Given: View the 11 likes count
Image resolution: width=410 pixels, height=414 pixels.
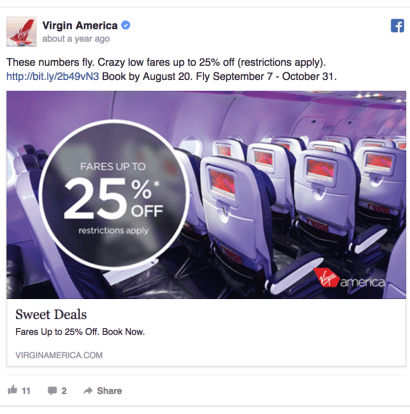Looking at the screenshot, I should pyautogui.click(x=26, y=391).
